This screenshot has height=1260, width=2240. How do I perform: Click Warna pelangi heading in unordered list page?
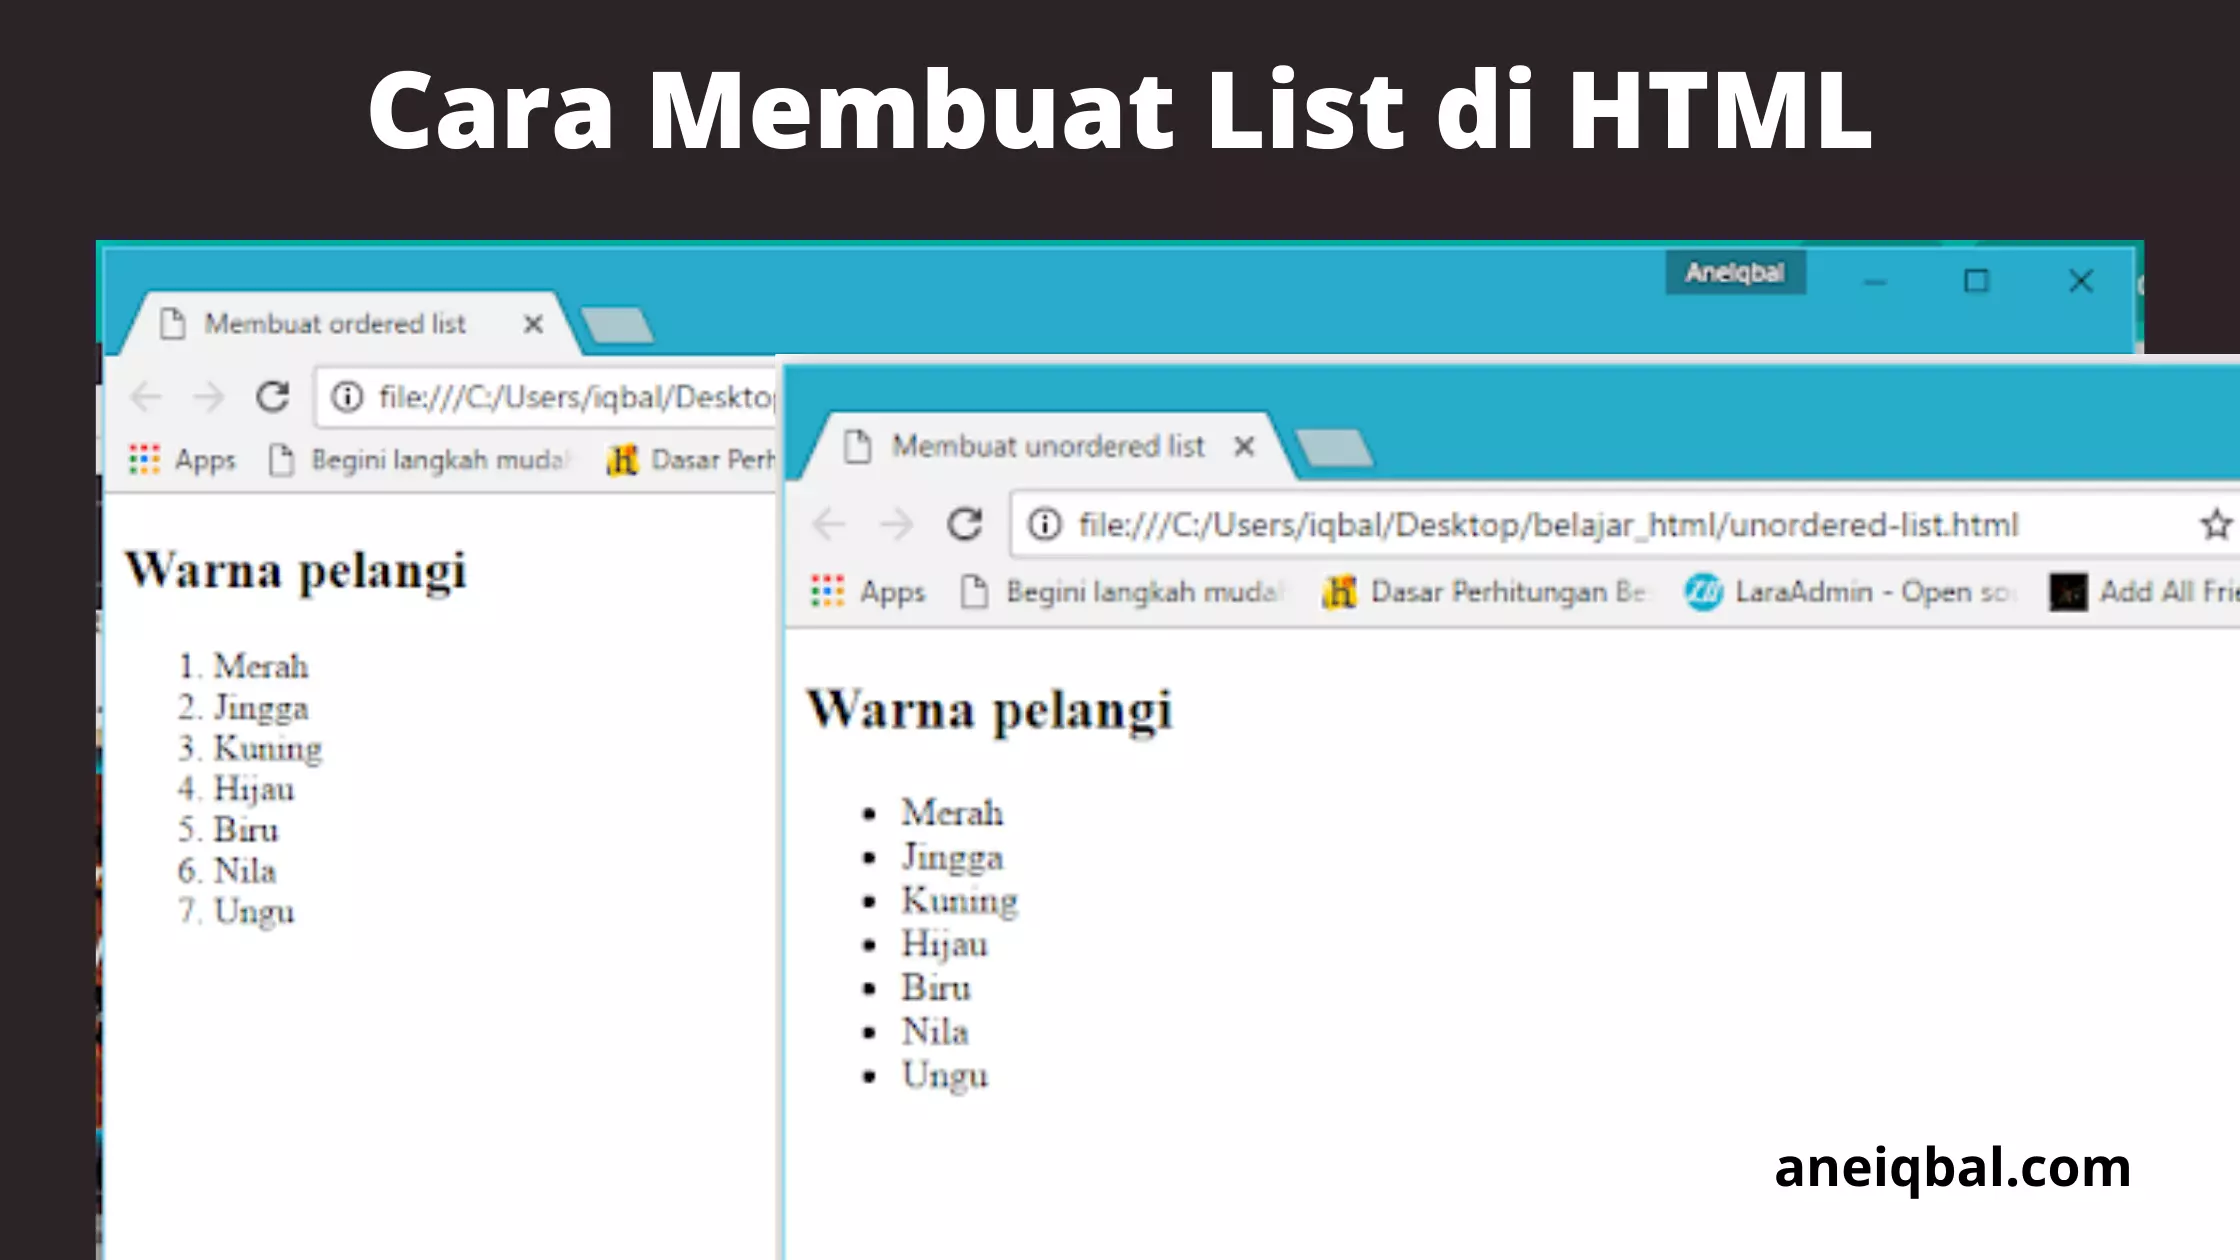[989, 711]
